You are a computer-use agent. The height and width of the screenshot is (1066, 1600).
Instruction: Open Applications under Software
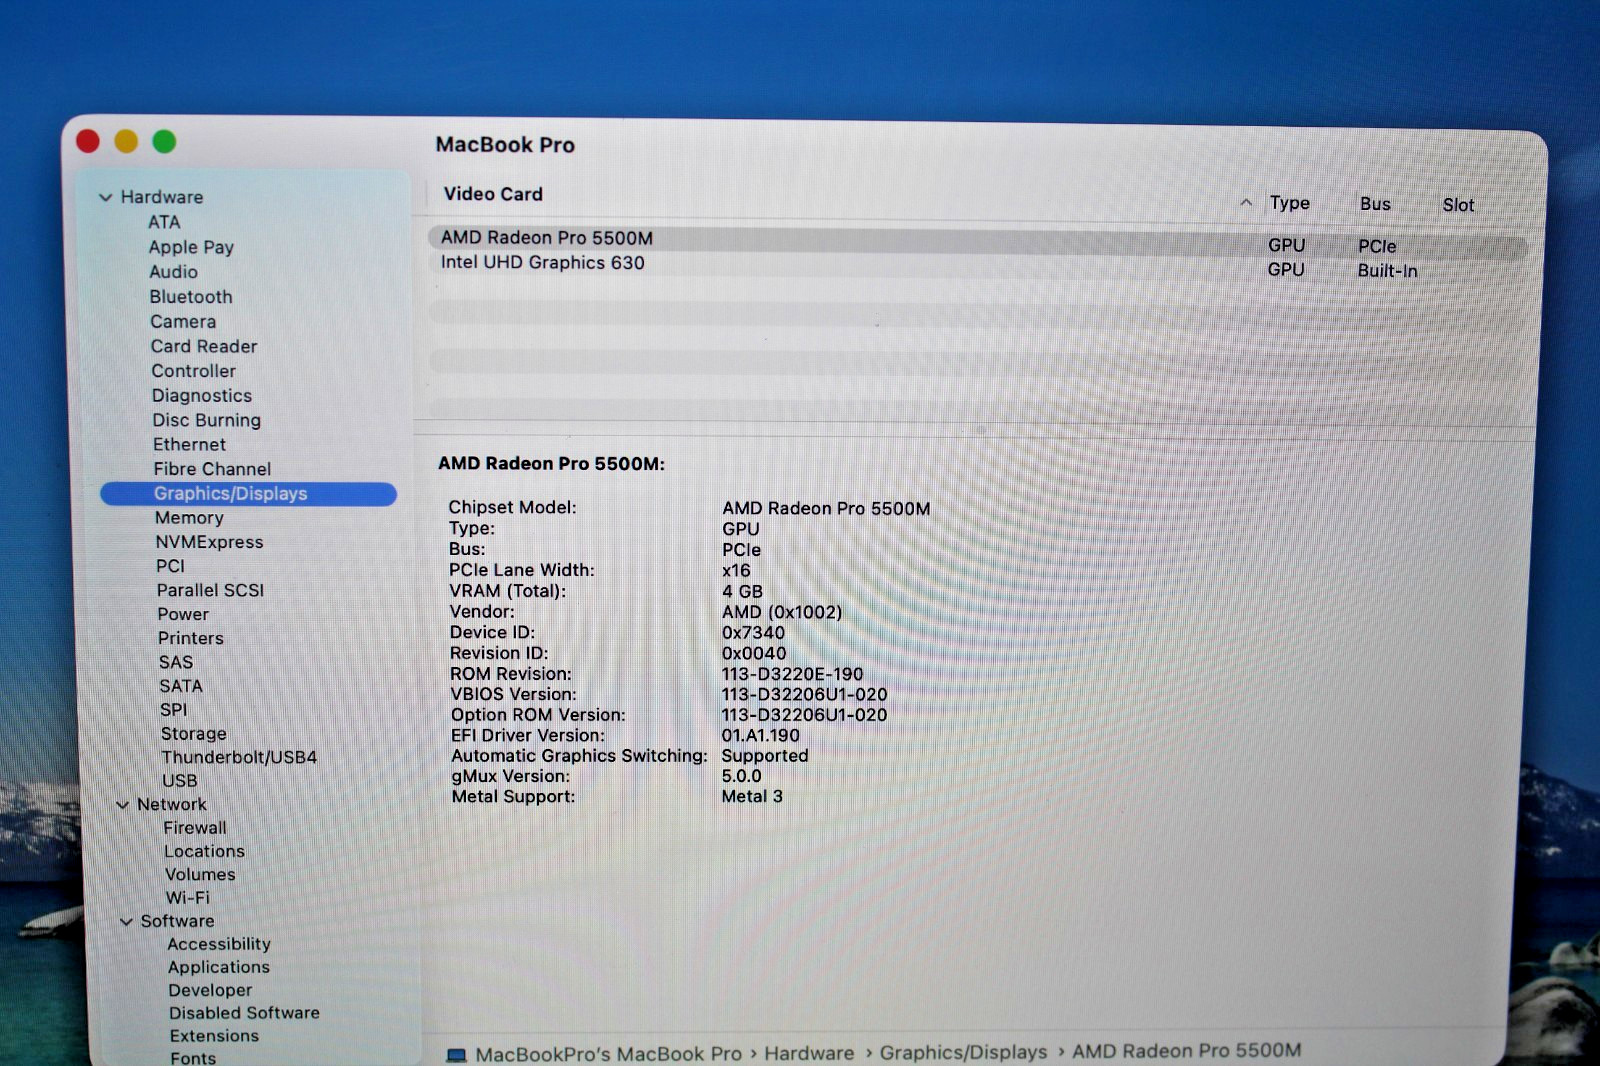tap(218, 967)
